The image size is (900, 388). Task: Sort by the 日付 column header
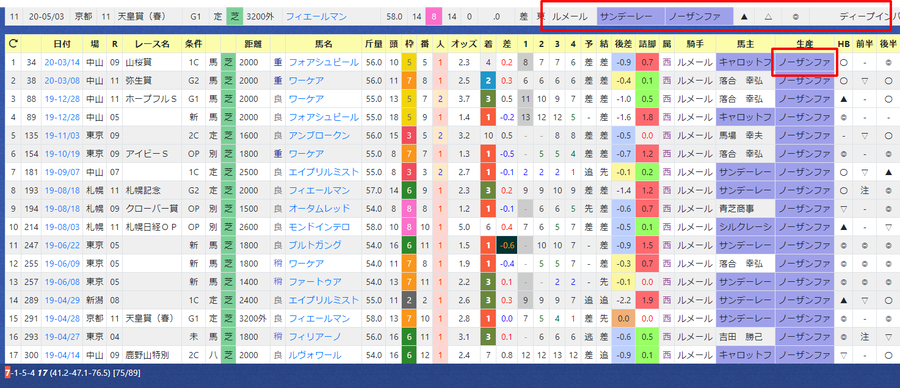coord(63,43)
